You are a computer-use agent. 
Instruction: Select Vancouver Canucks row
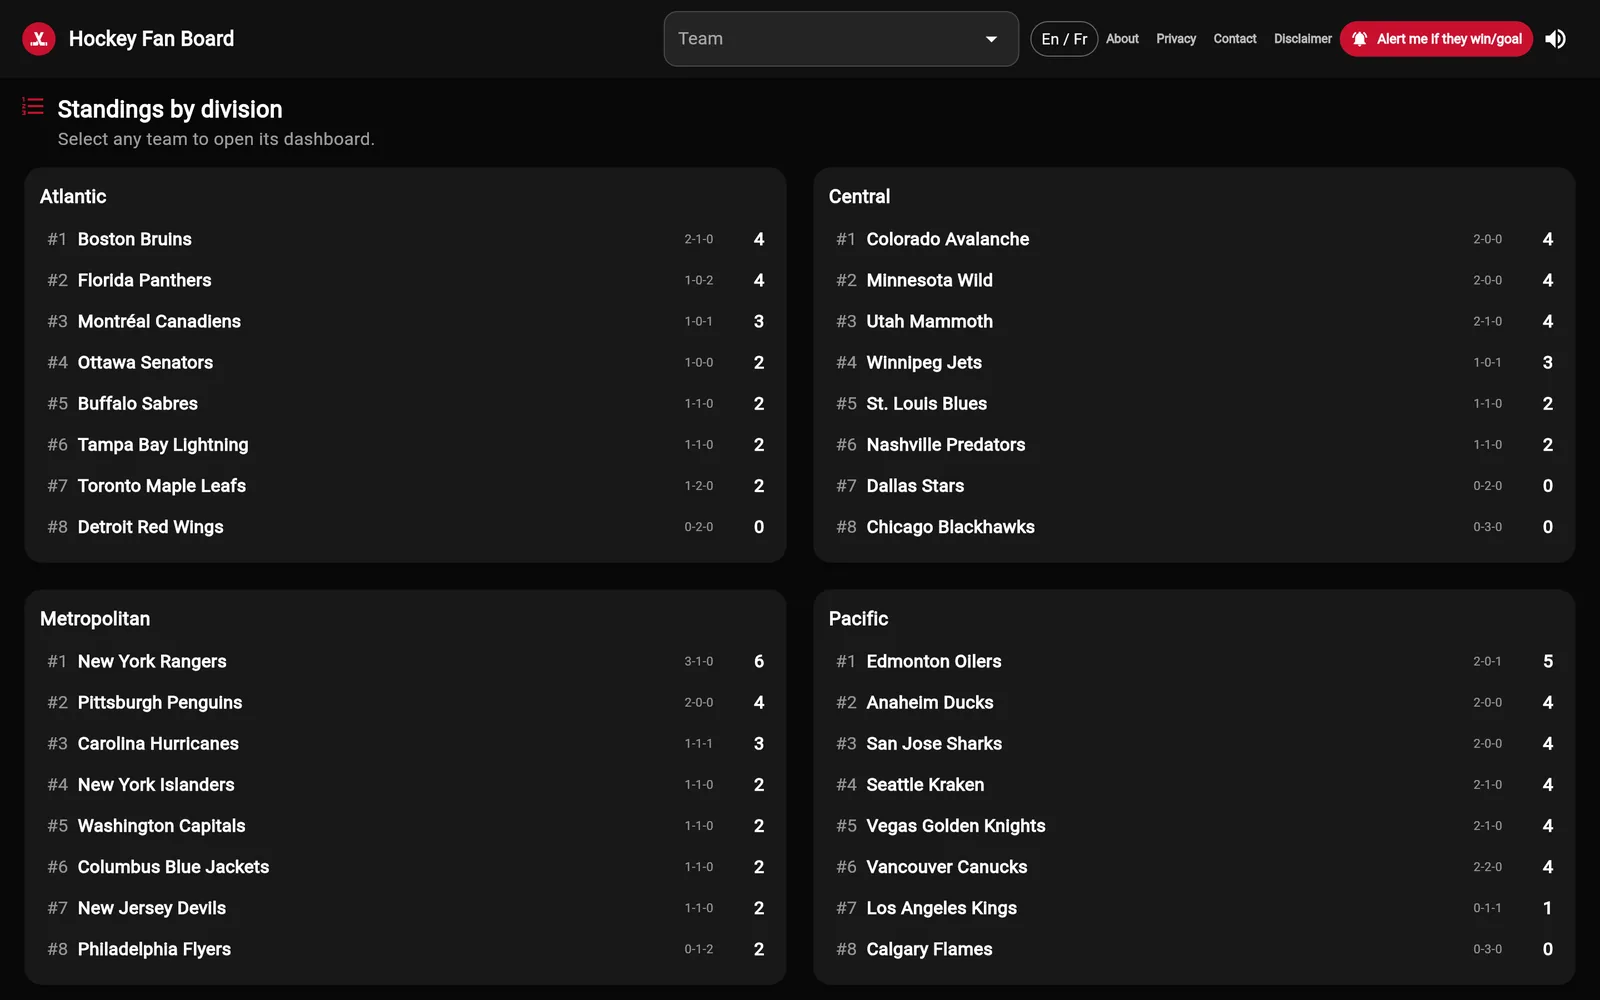(x=1194, y=866)
